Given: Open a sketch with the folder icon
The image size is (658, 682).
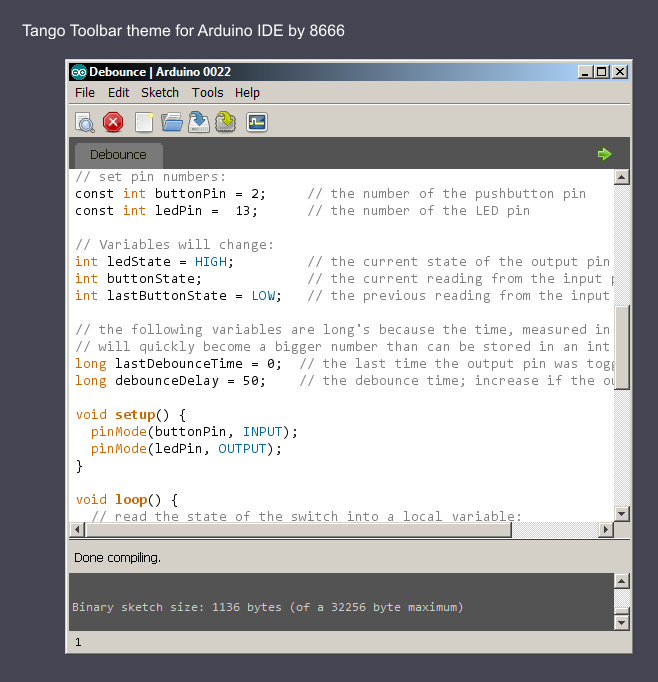Looking at the screenshot, I should point(172,122).
